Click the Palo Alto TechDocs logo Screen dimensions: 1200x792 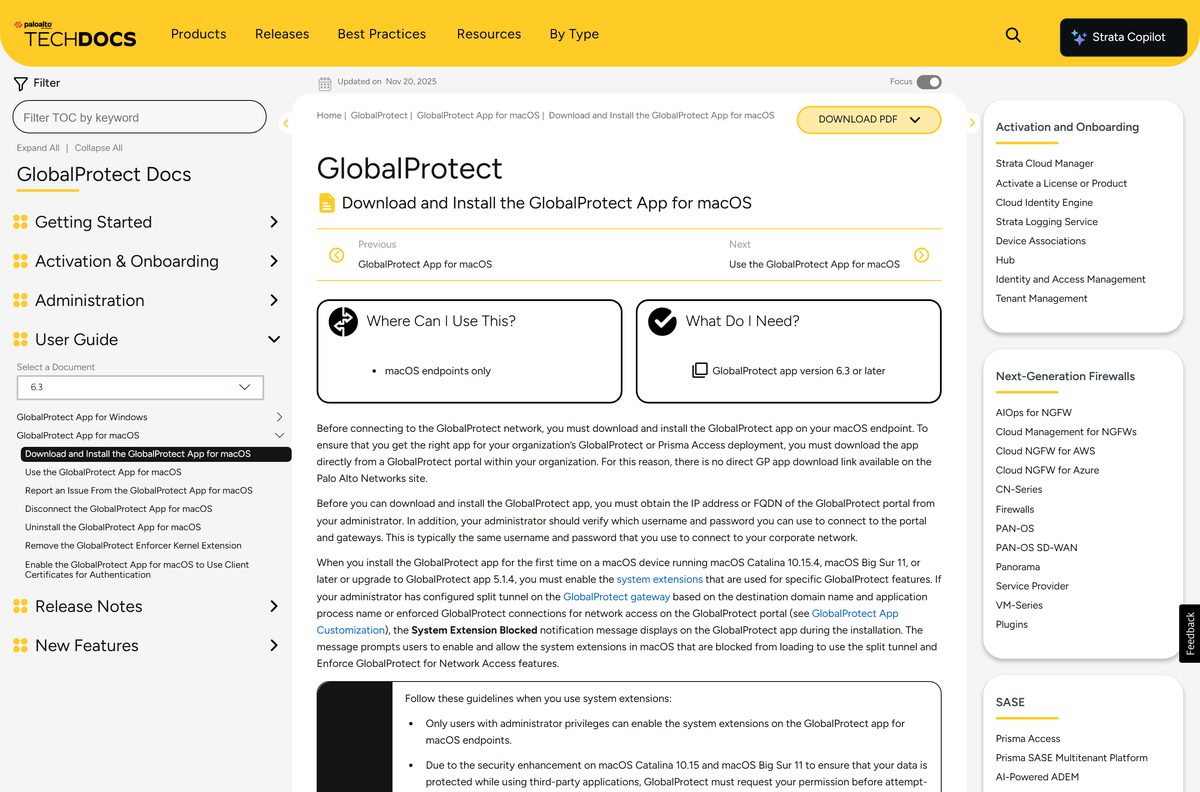(75, 34)
